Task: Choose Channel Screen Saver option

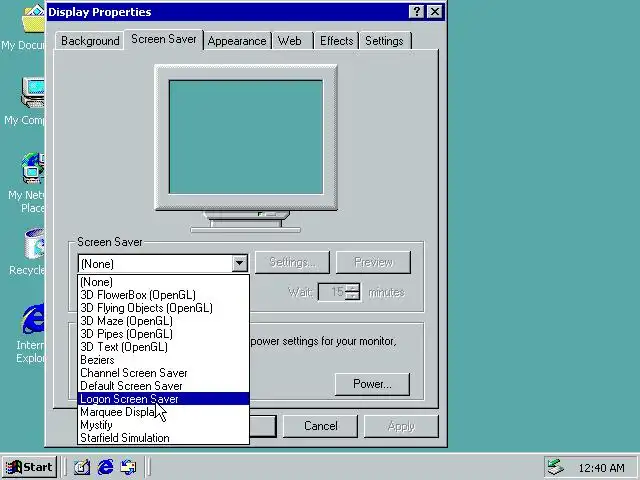Action: [x=163, y=373]
